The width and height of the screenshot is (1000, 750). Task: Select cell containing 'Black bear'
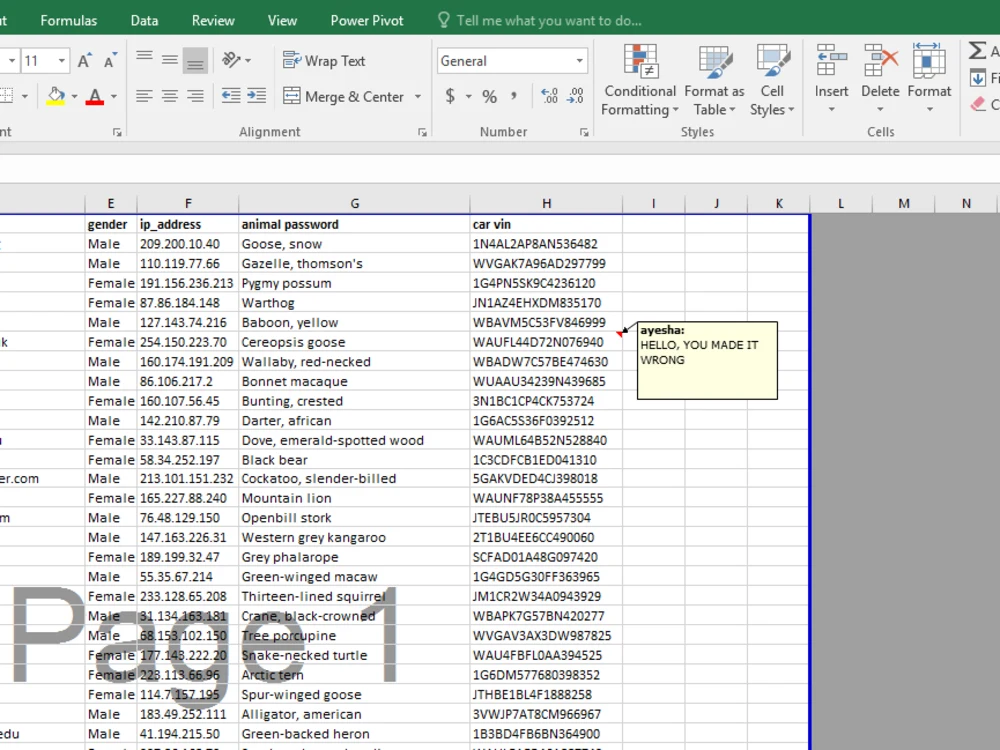(355, 460)
